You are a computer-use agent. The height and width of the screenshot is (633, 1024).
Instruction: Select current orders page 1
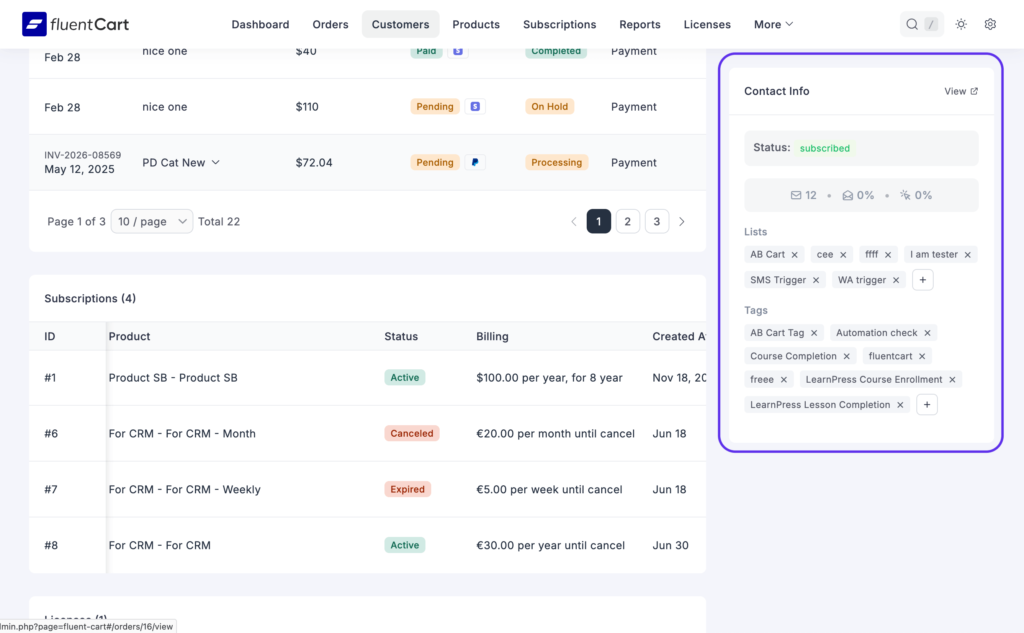[598, 221]
